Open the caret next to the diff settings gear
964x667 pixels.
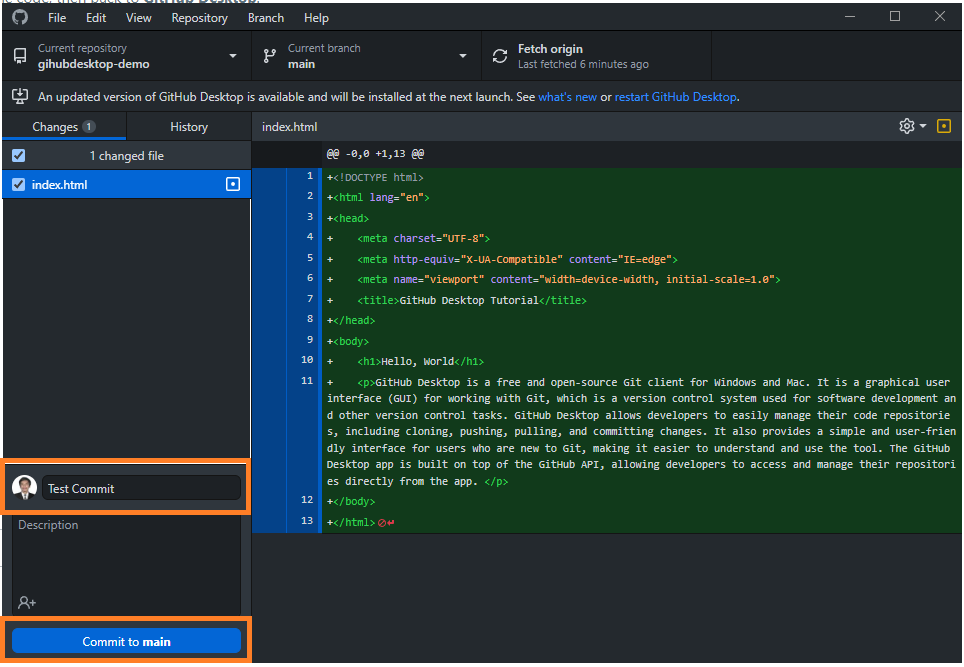[923, 126]
